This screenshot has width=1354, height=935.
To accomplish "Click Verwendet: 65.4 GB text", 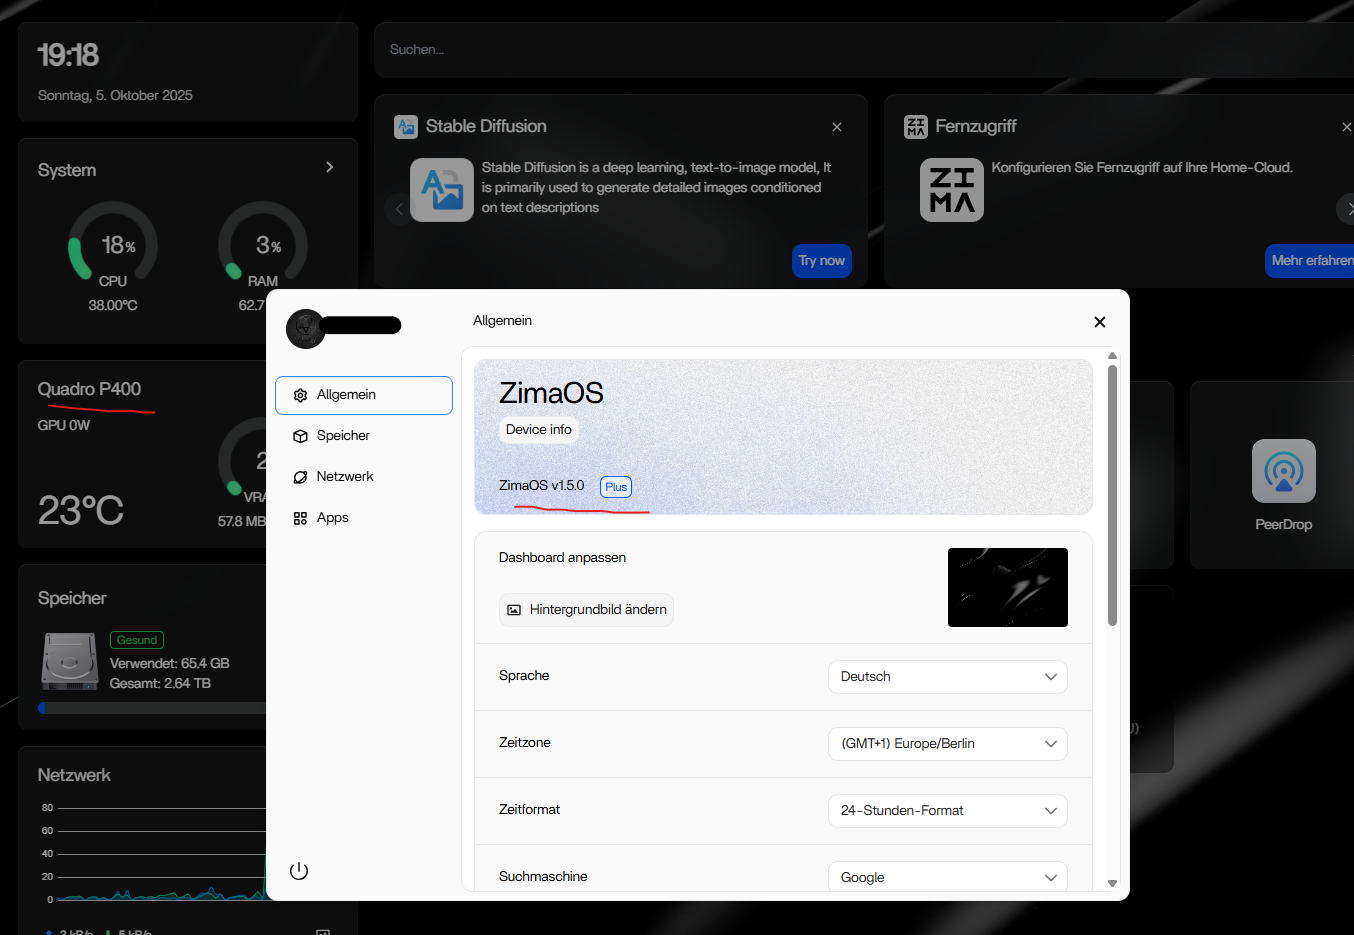I will (x=170, y=664).
